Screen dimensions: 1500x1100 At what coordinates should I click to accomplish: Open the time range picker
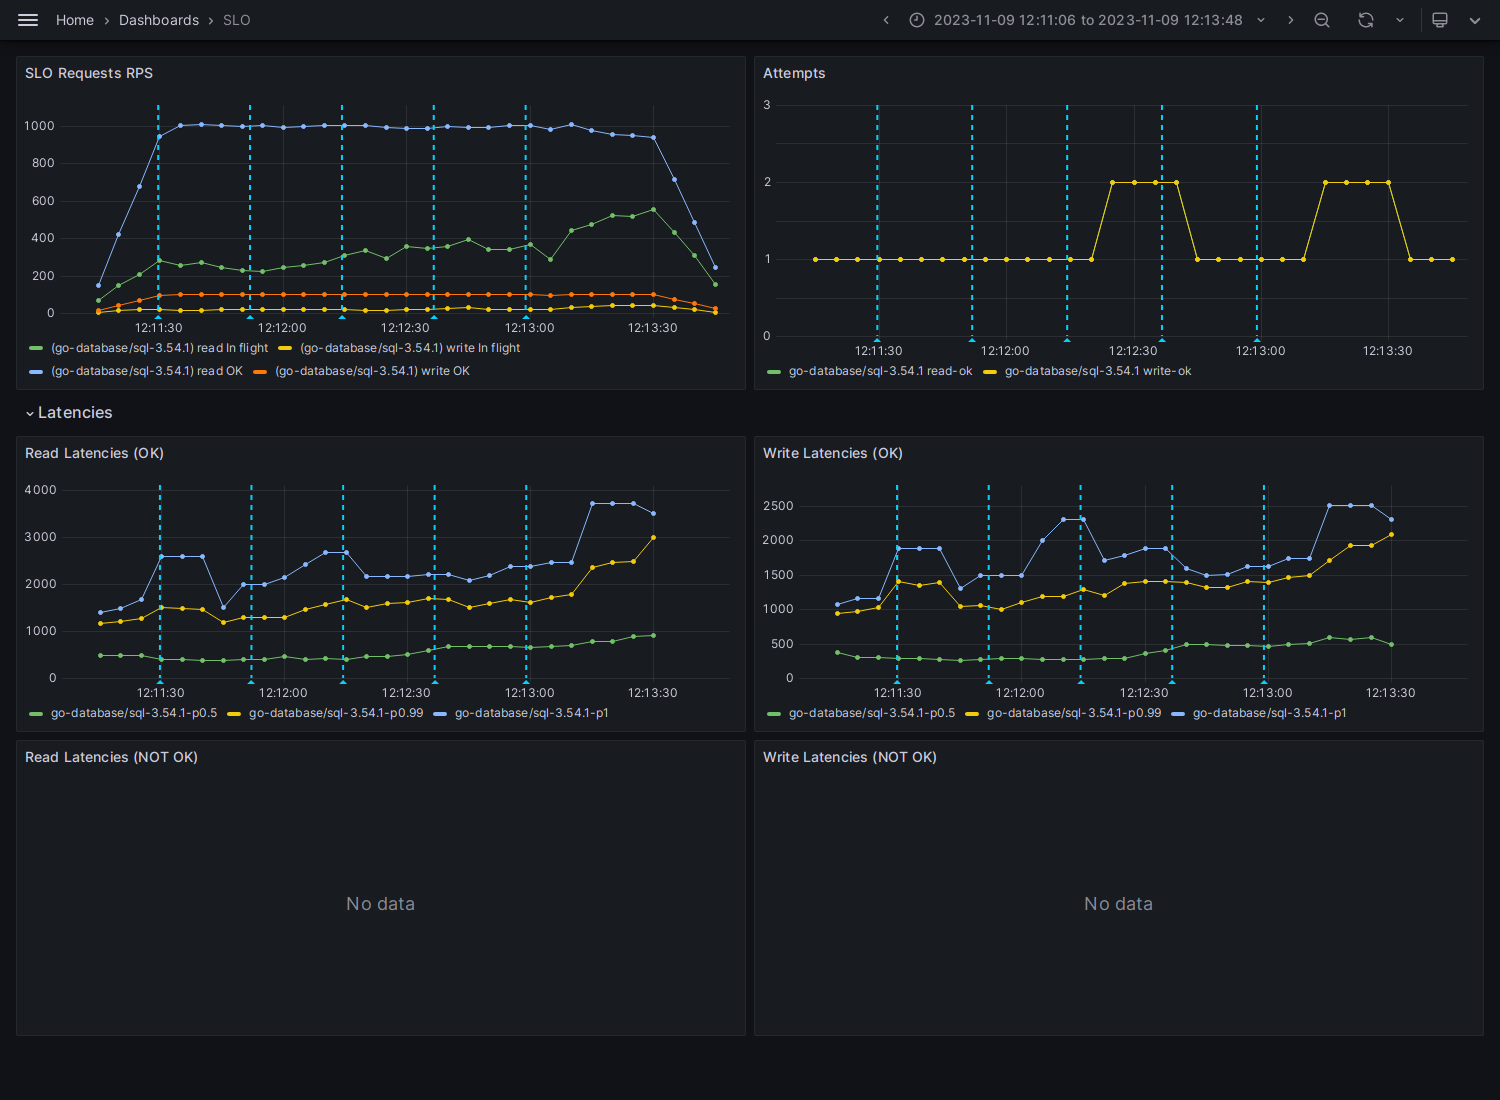point(1088,20)
